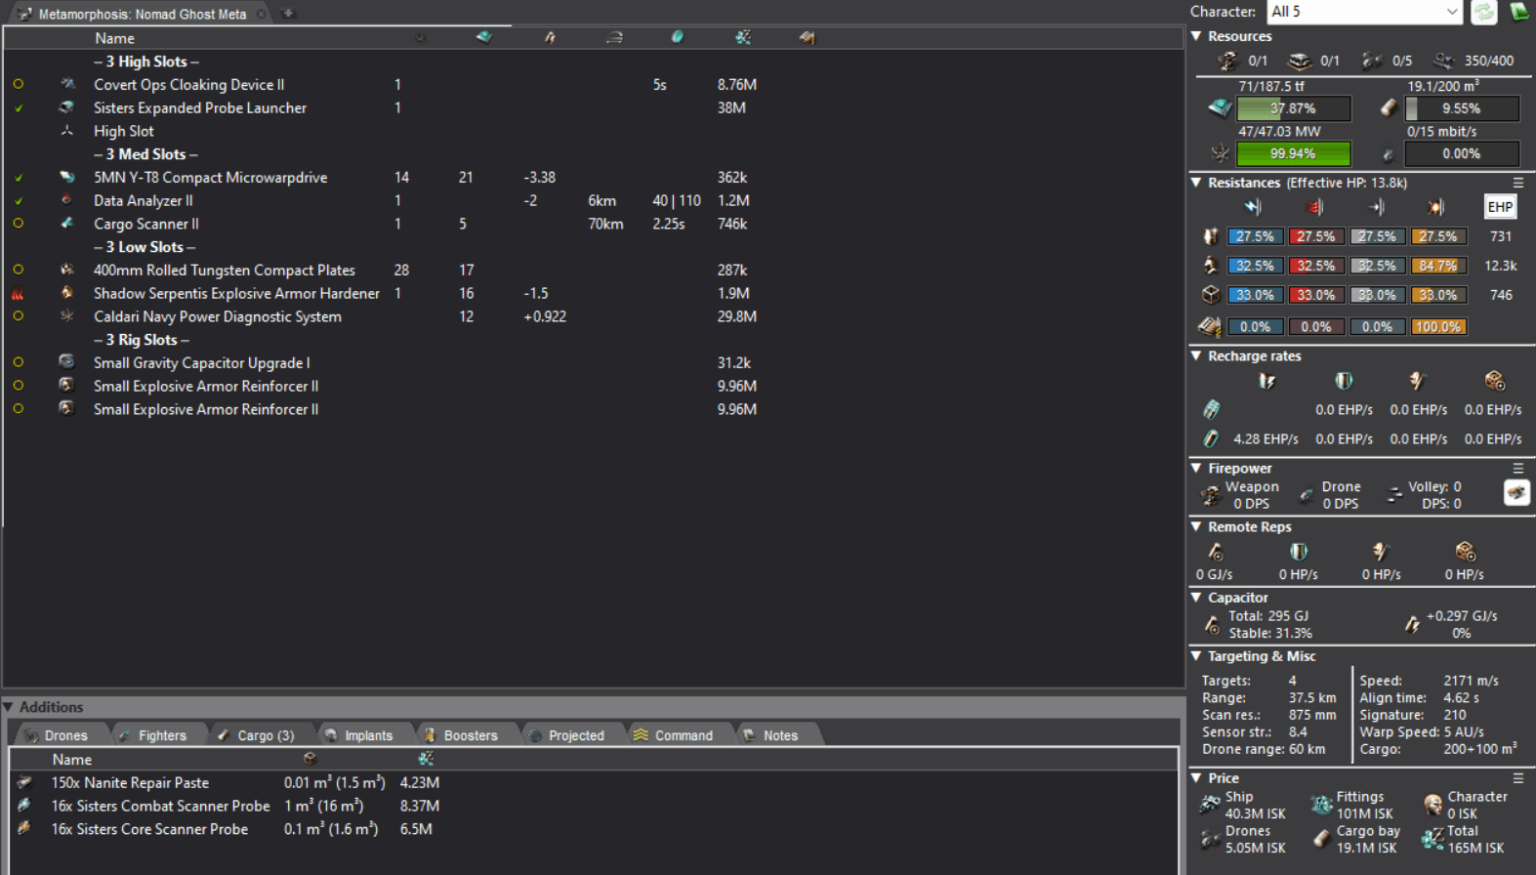Screen dimensions: 1536x875
Task: Toggle state of Shadow Serpentis Explosive Armor Hardener
Action: pos(18,294)
